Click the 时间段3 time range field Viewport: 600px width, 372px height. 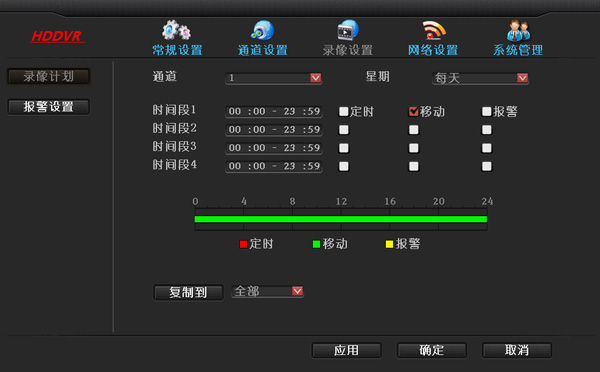click(274, 148)
